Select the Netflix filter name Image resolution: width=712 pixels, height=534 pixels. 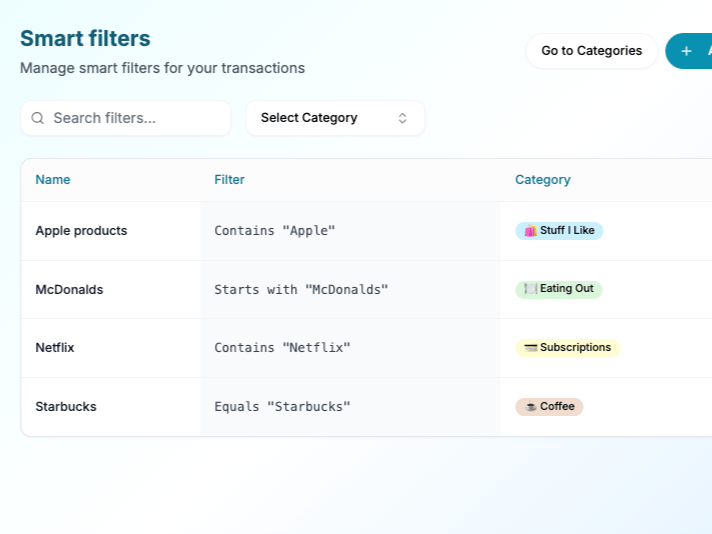[x=54, y=348]
